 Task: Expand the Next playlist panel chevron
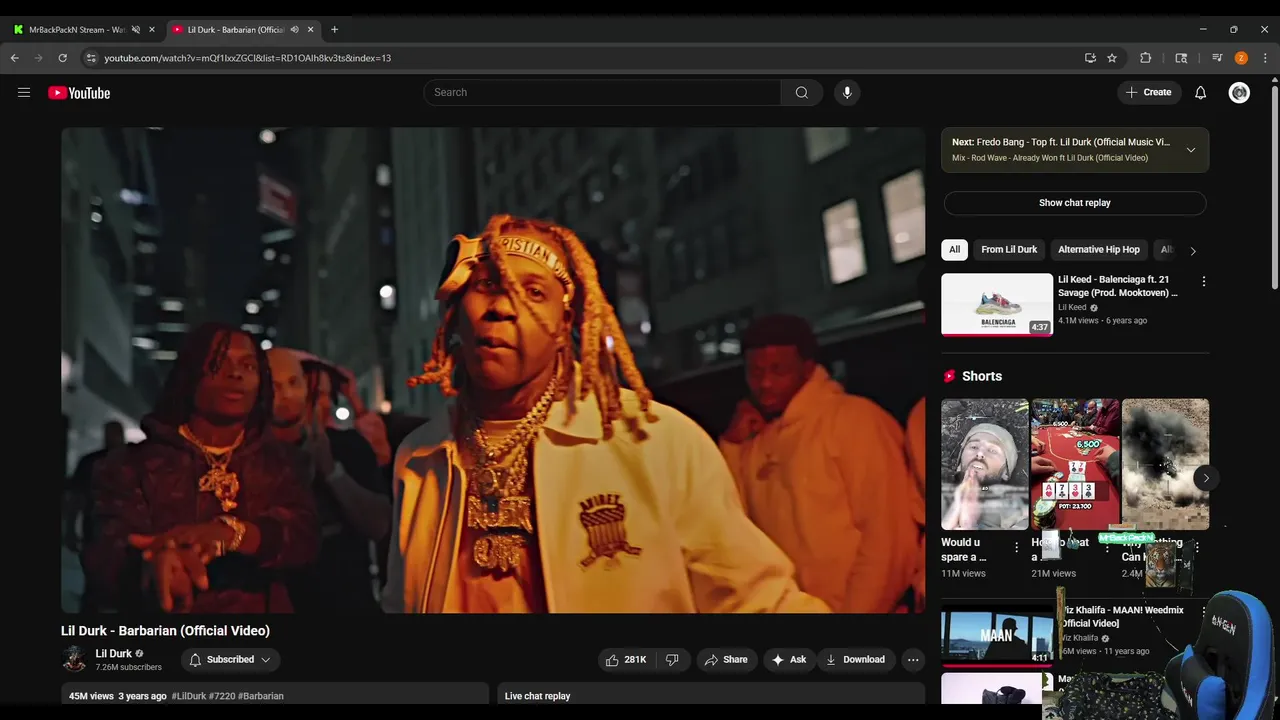point(1191,150)
